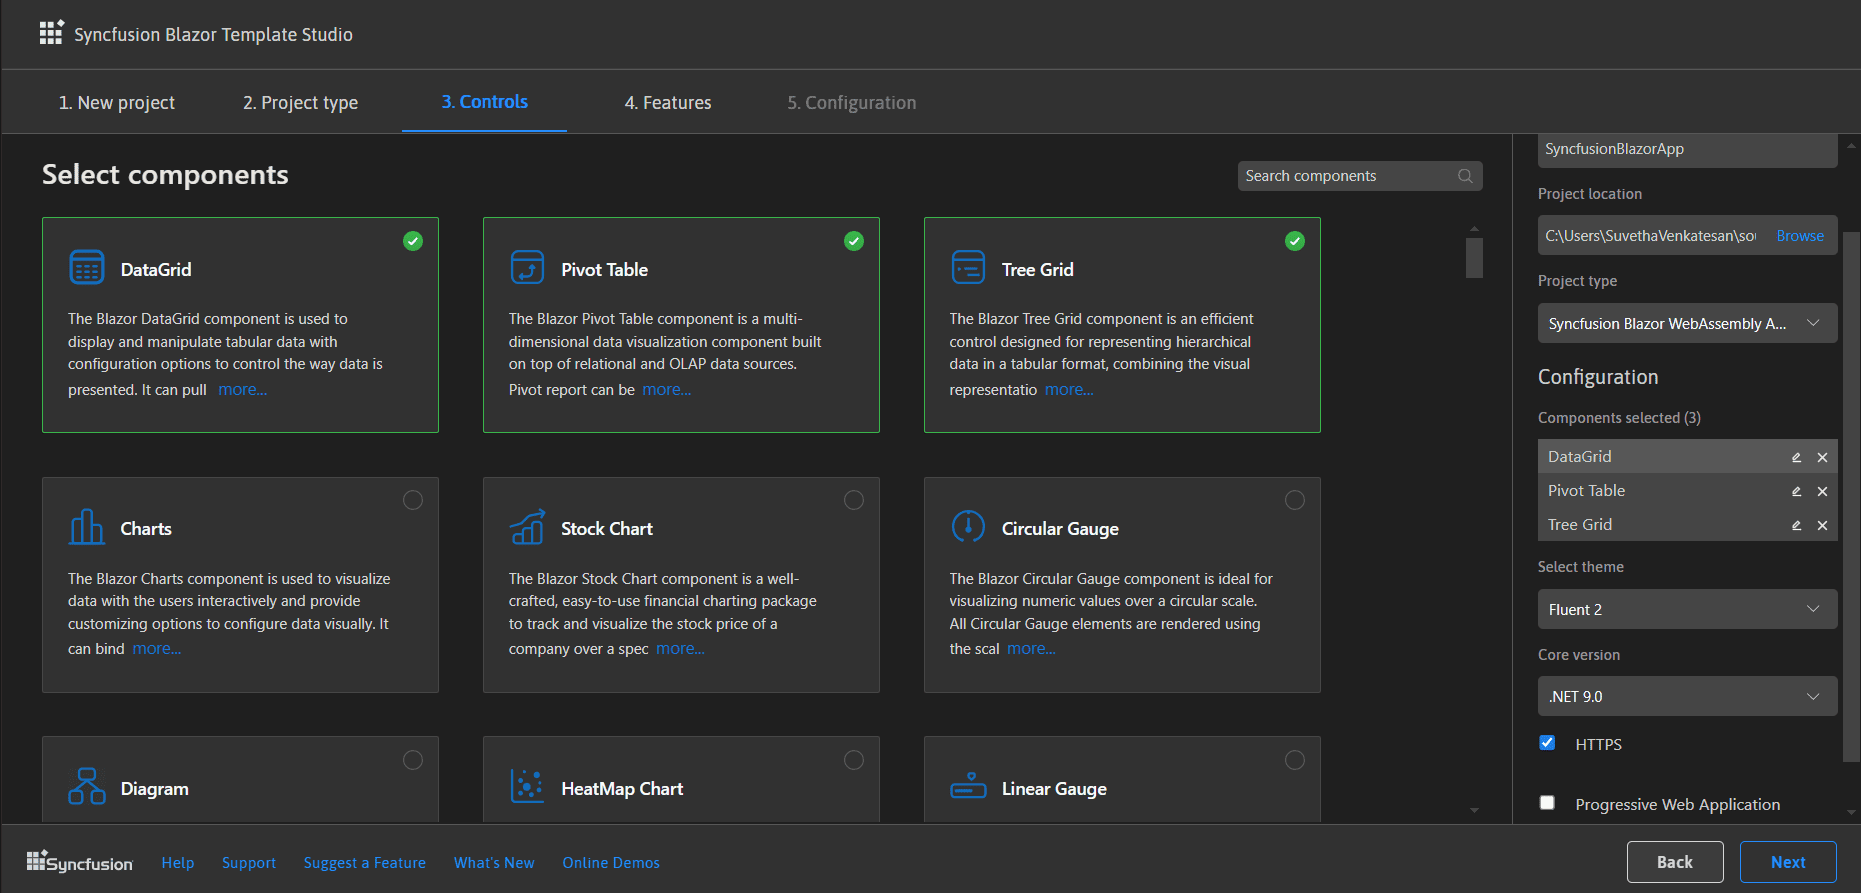The image size is (1861, 893).
Task: Click the DataGrid component icon
Action: (x=87, y=268)
